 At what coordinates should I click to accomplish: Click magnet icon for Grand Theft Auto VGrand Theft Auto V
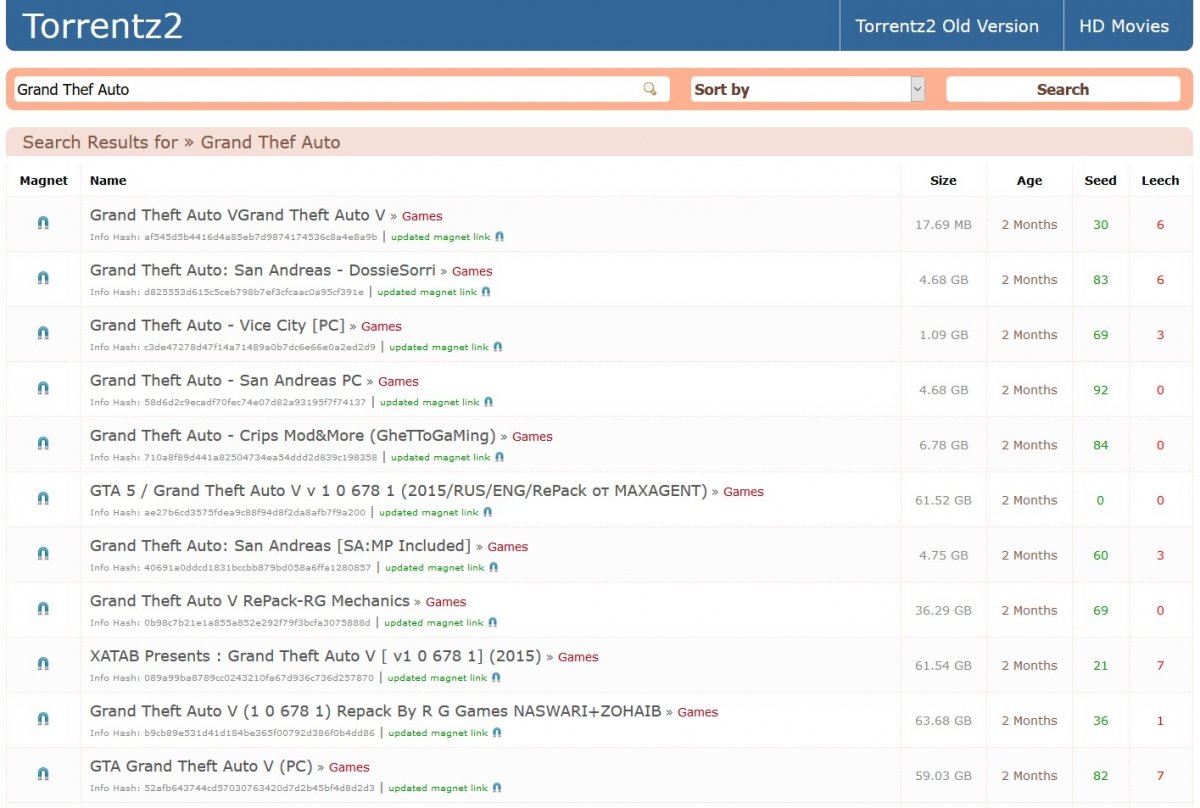tap(43, 224)
